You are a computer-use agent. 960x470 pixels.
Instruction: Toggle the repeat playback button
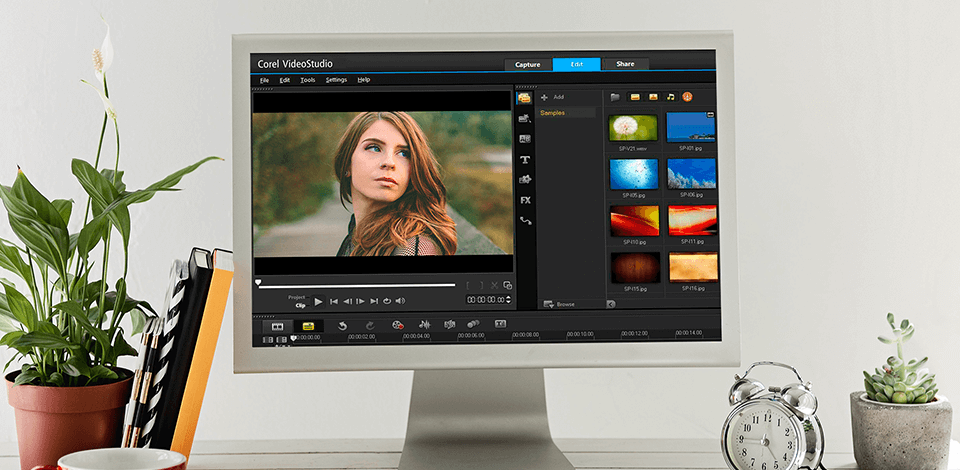tap(387, 301)
